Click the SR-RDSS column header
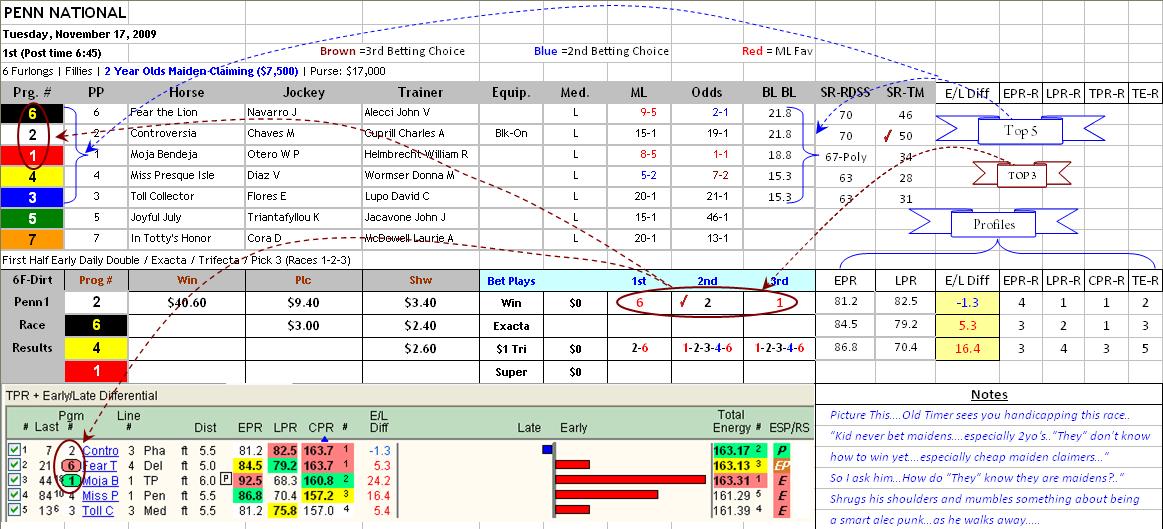 pyautogui.click(x=846, y=93)
